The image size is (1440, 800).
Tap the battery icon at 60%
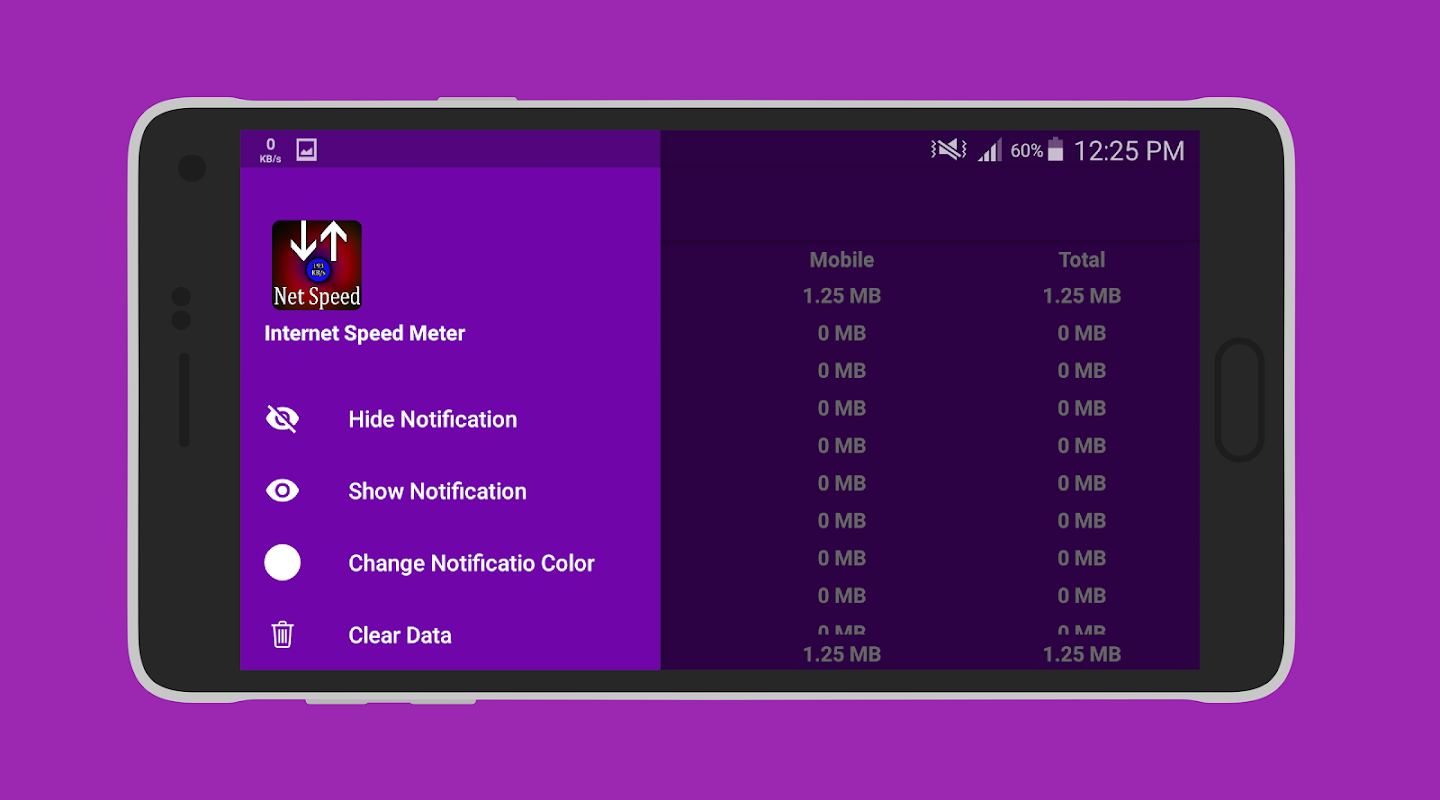(x=1055, y=151)
